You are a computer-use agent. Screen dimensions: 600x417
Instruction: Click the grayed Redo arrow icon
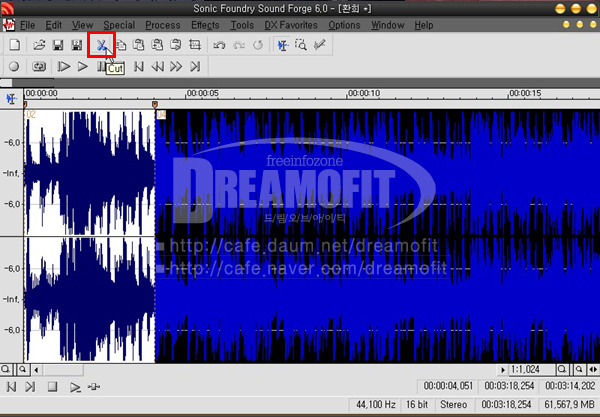point(239,45)
